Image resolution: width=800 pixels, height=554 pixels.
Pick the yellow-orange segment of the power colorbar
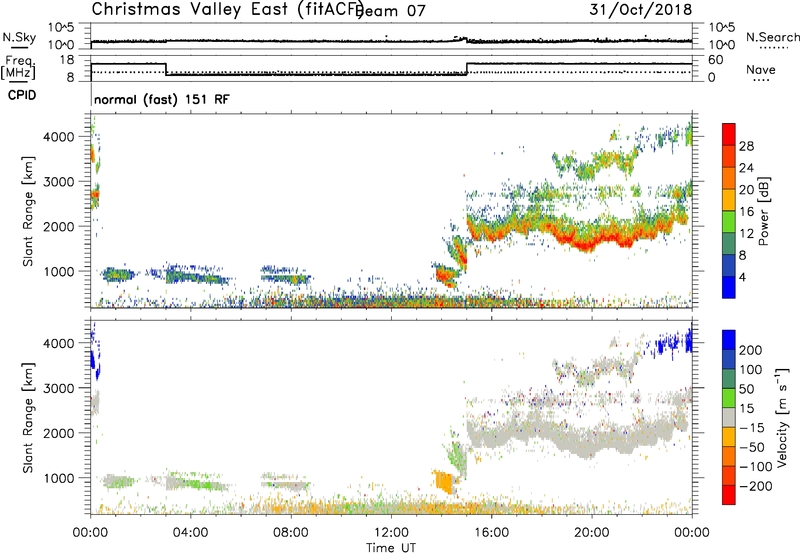[x=729, y=200]
